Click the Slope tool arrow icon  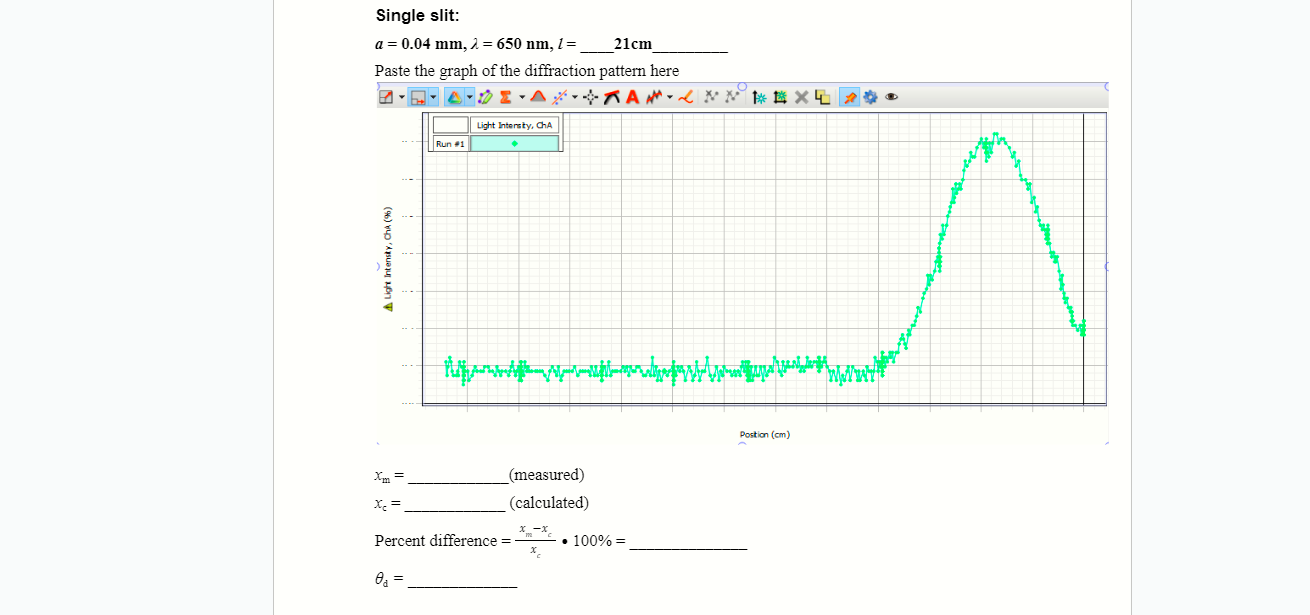613,96
